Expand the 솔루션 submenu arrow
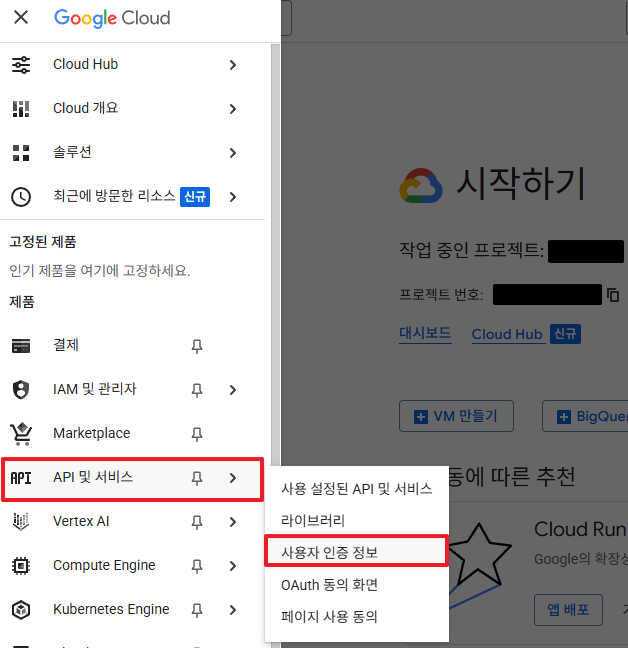 pos(233,153)
